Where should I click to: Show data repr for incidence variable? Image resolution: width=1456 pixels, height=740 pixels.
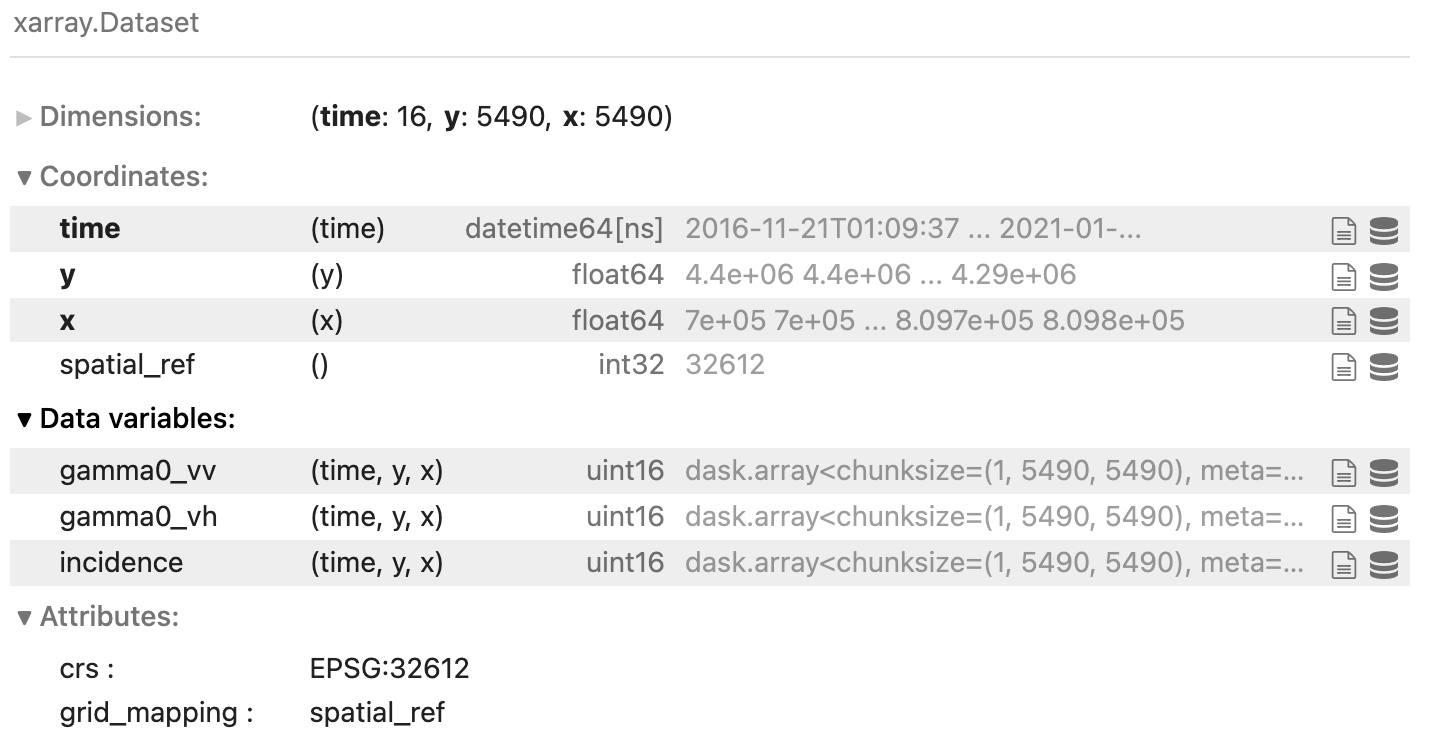[x=1383, y=563]
